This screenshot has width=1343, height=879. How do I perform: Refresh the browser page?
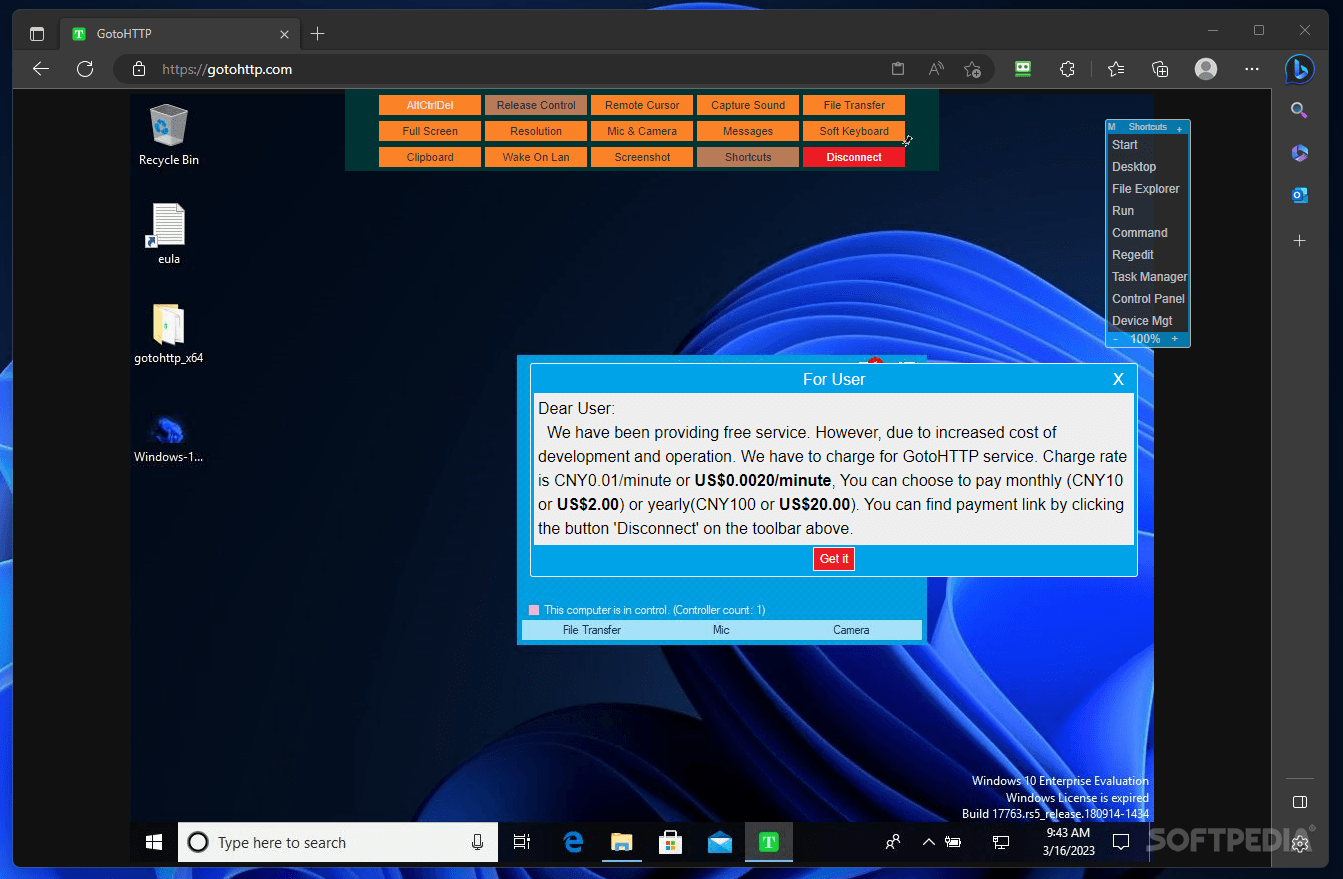coord(85,69)
